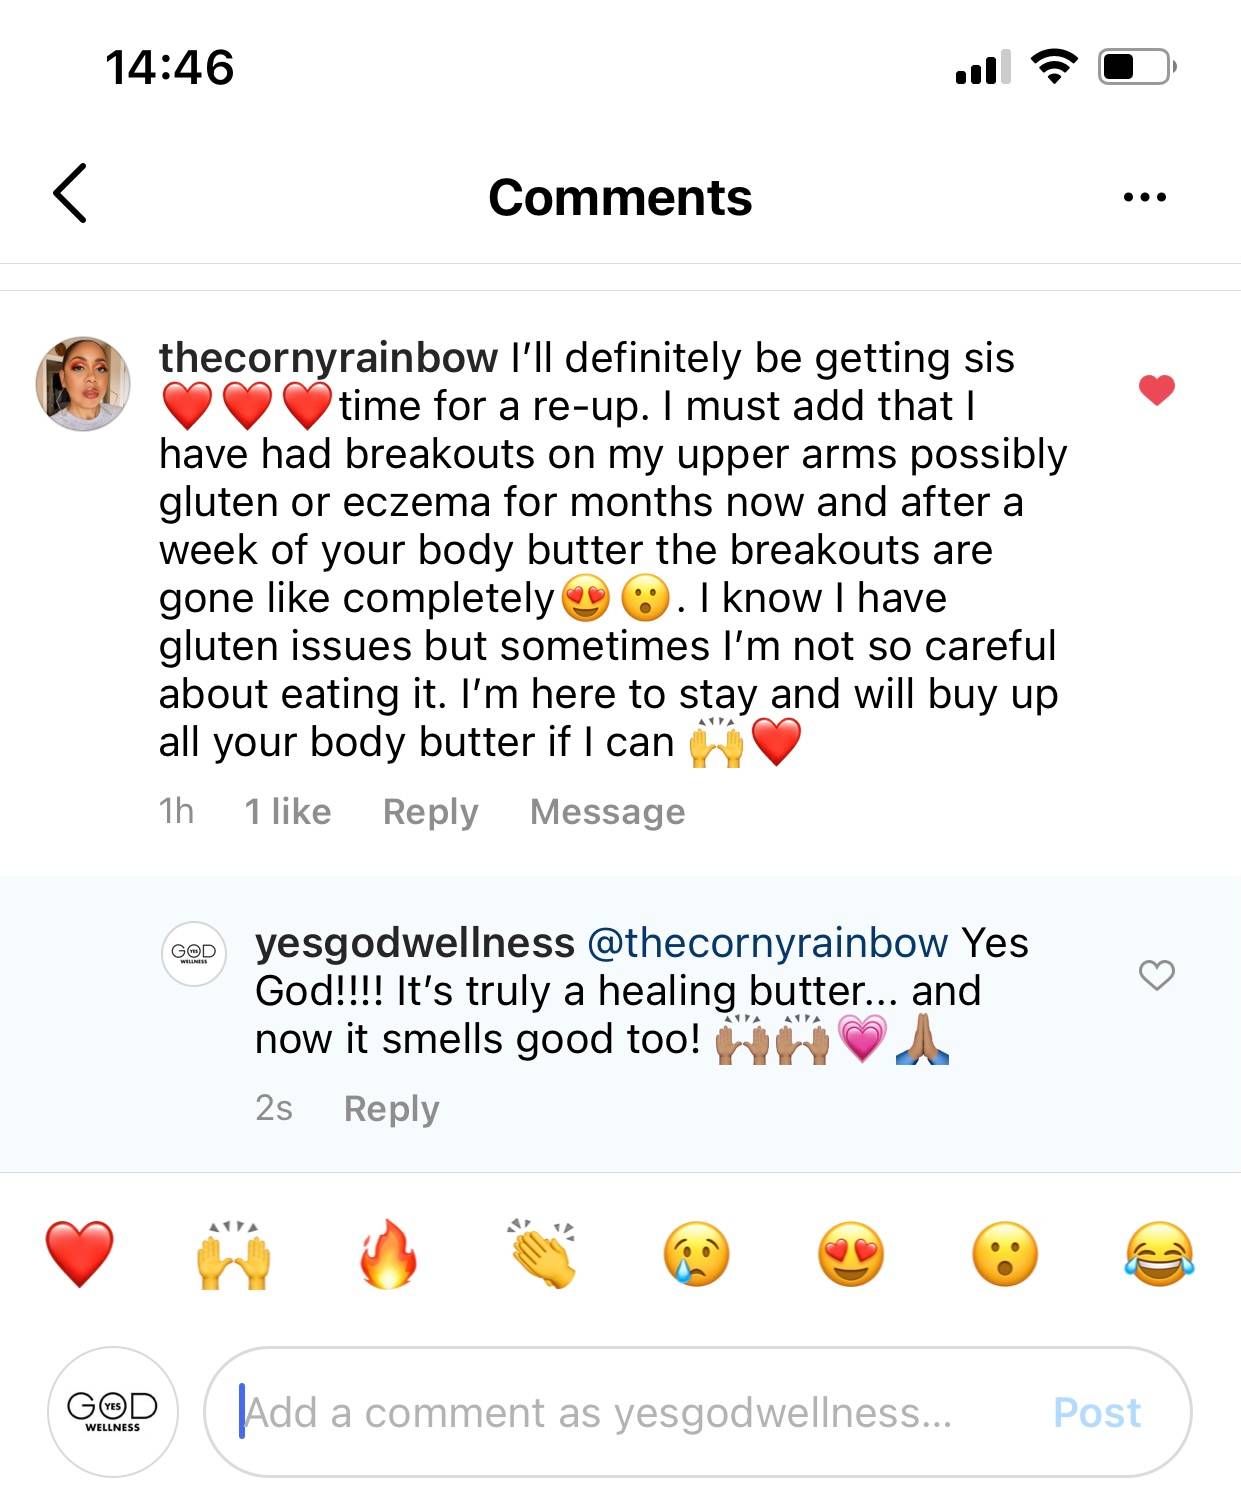Viewport: 1241px width, 1496px height.
Task: Insert the red heart quick emoji
Action: pos(80,1254)
